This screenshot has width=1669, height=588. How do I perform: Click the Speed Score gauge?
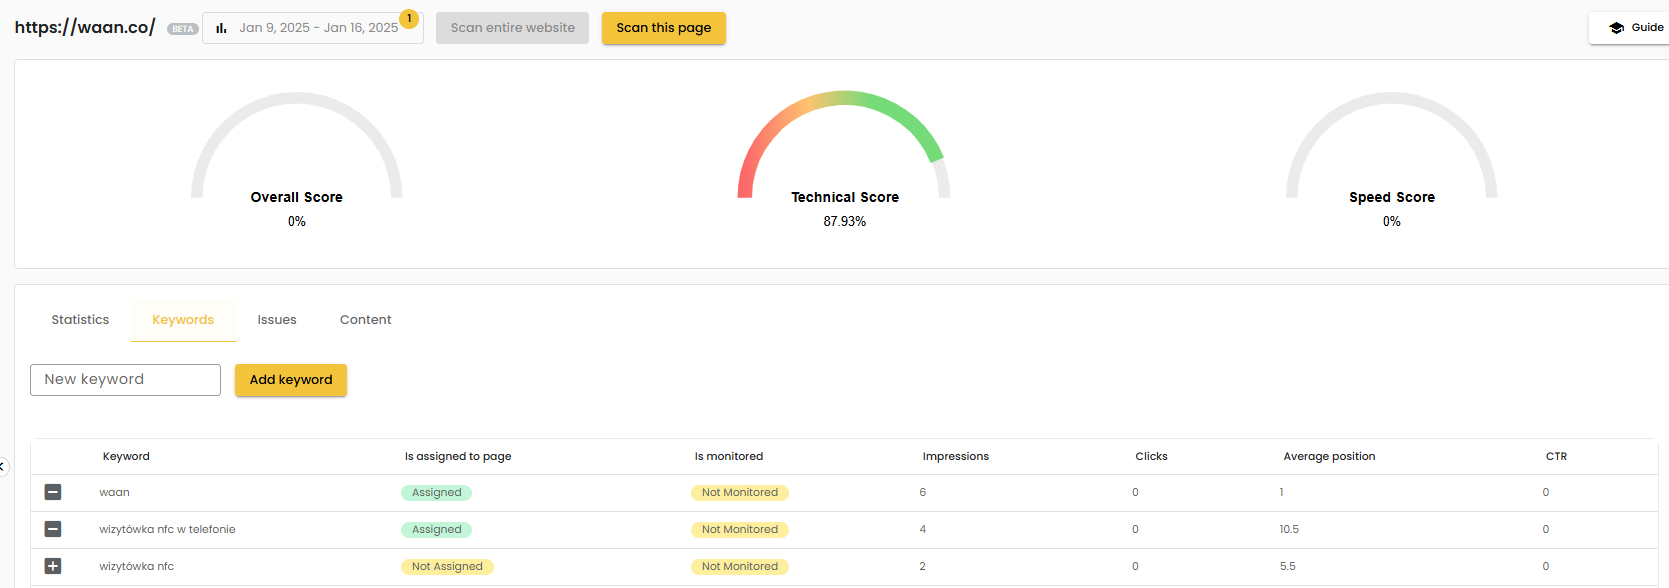(x=1392, y=145)
